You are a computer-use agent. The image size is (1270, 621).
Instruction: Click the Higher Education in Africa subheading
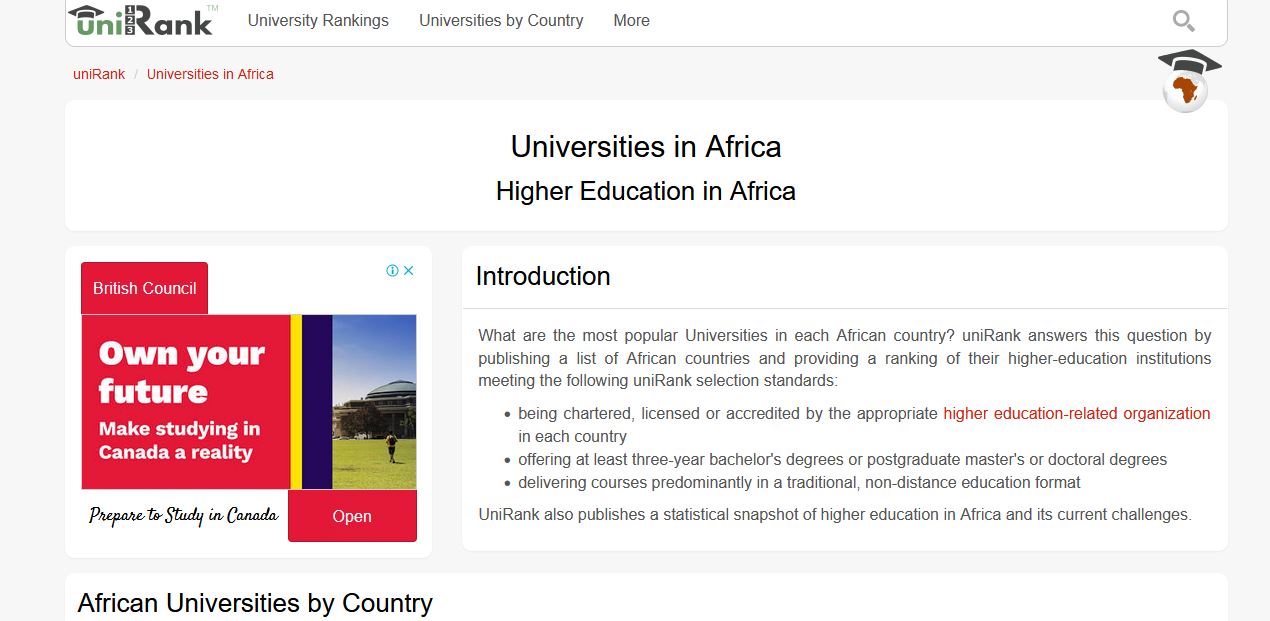pos(646,191)
